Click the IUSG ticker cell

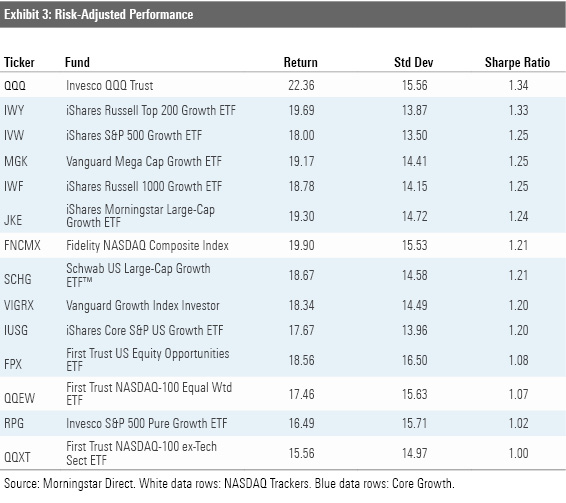pyautogui.click(x=16, y=330)
